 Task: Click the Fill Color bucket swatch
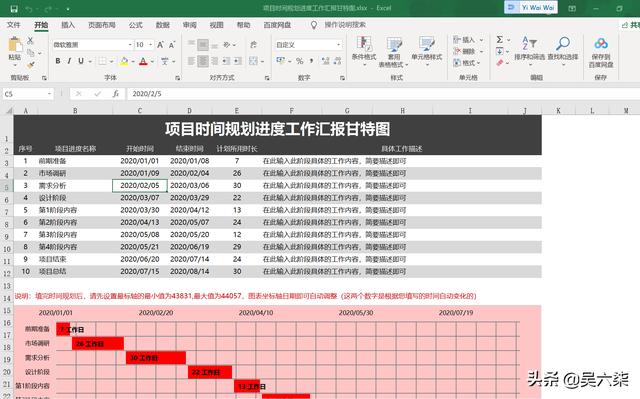[x=124, y=61]
